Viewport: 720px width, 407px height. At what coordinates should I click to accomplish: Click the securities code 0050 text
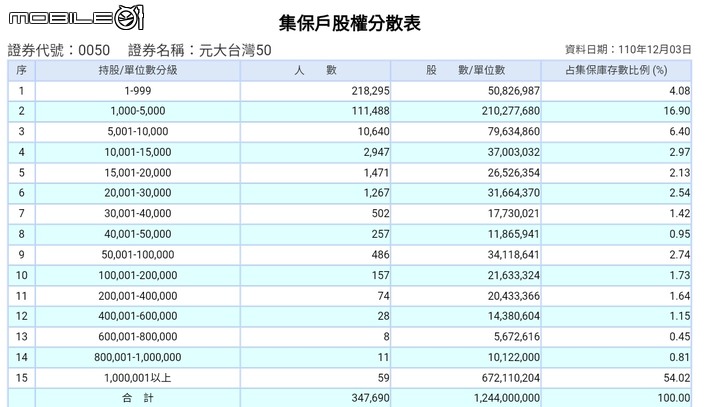point(94,50)
